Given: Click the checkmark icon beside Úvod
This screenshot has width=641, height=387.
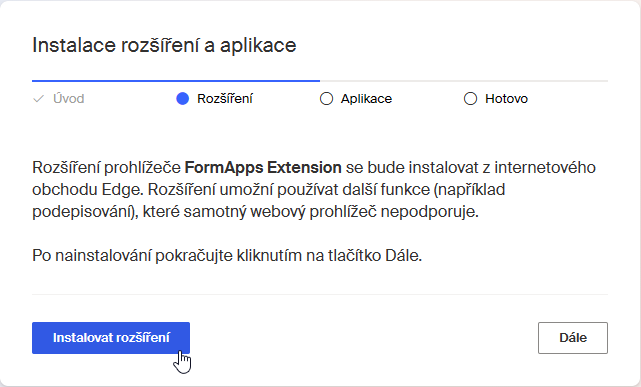Looking at the screenshot, I should click(38, 98).
